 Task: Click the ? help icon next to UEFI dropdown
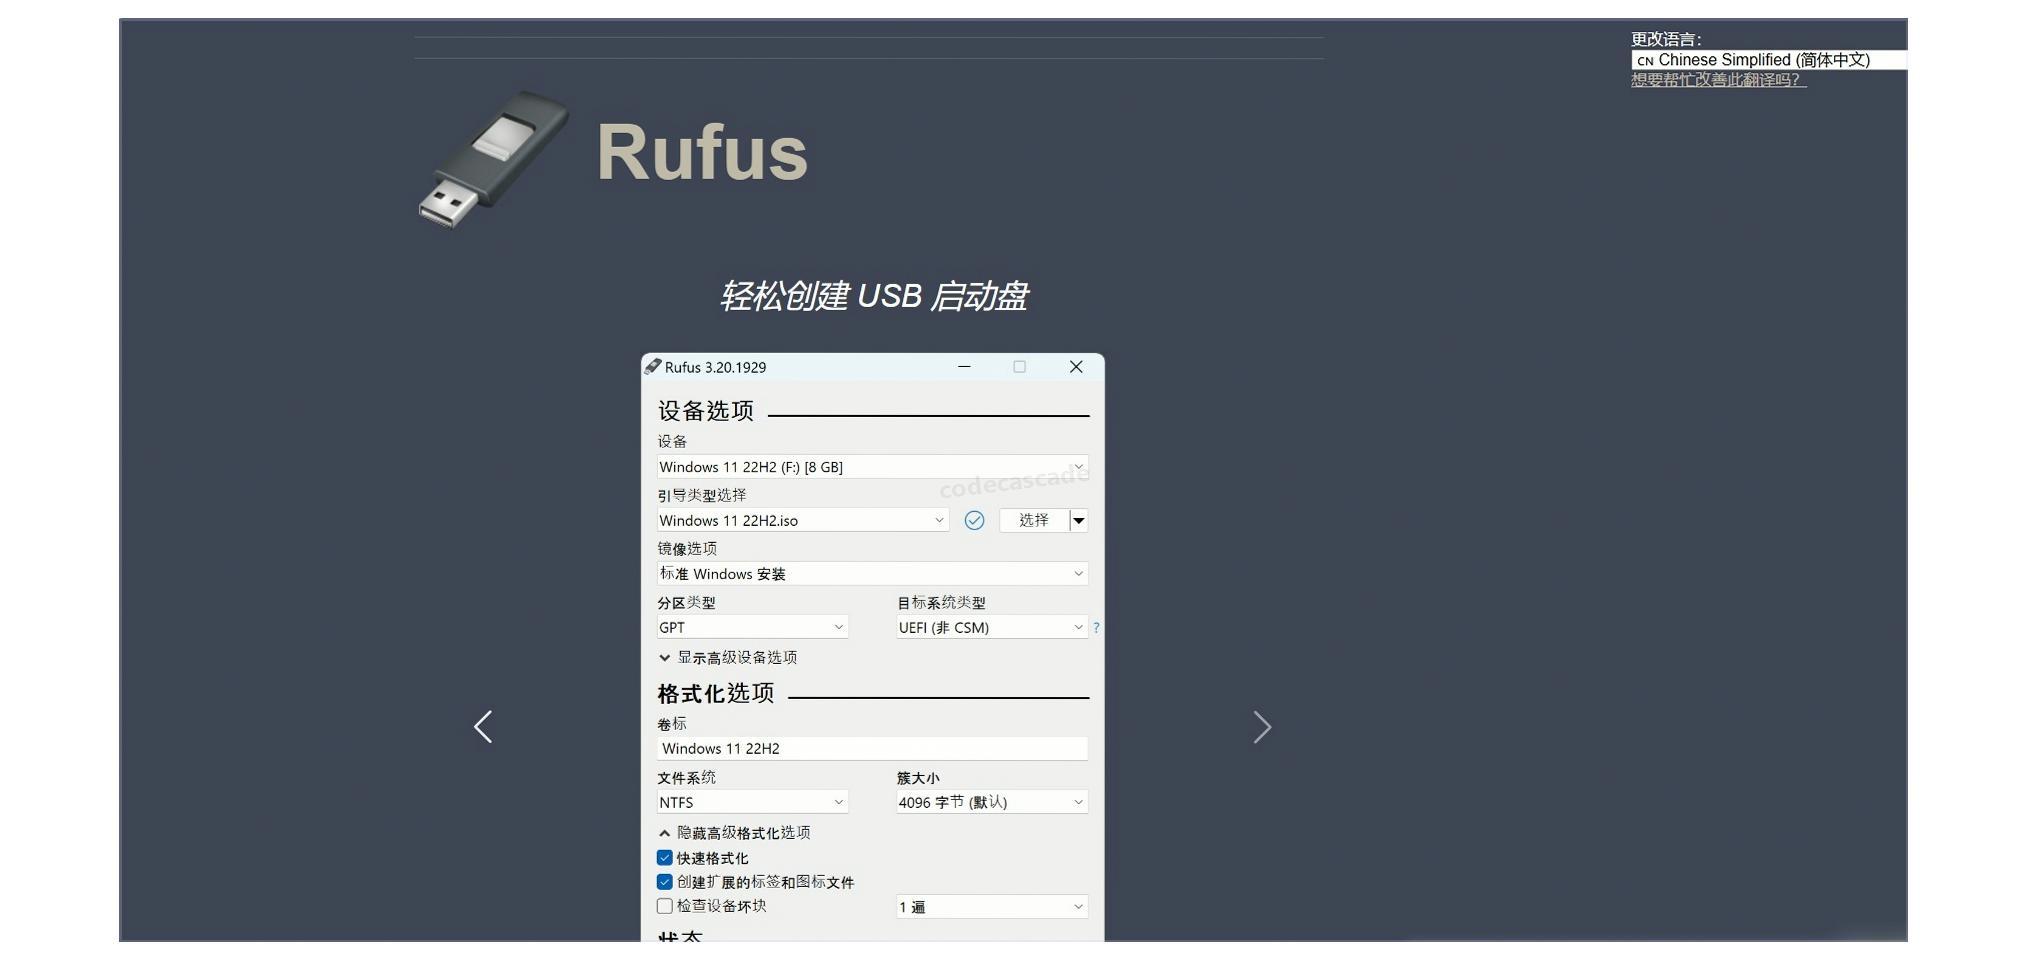pyautogui.click(x=1096, y=628)
